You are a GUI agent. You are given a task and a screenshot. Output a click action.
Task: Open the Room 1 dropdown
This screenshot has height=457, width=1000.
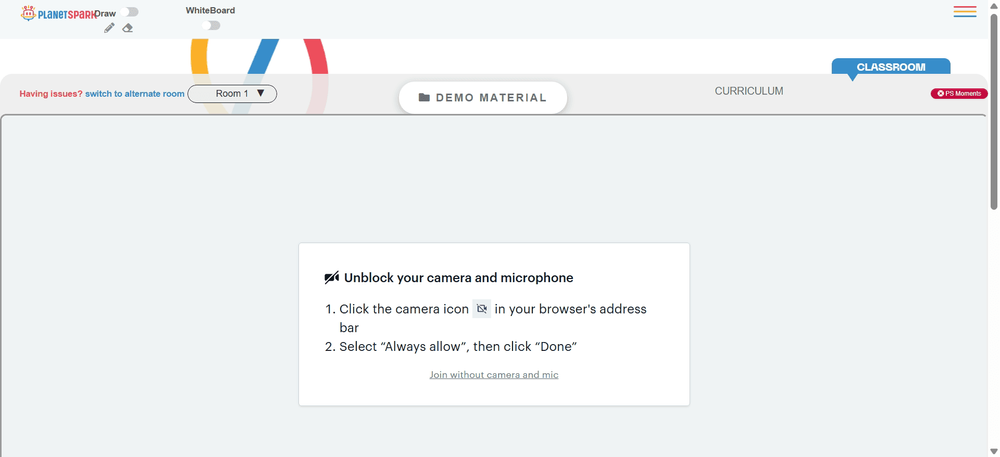(232, 94)
